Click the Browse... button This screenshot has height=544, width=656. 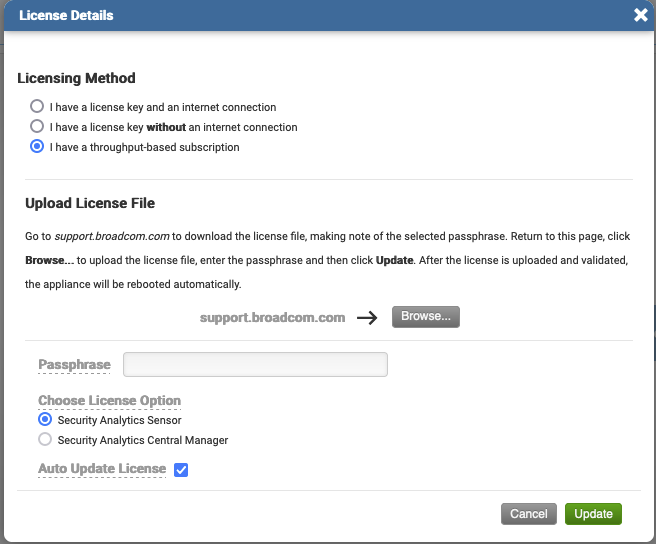[x=425, y=316]
